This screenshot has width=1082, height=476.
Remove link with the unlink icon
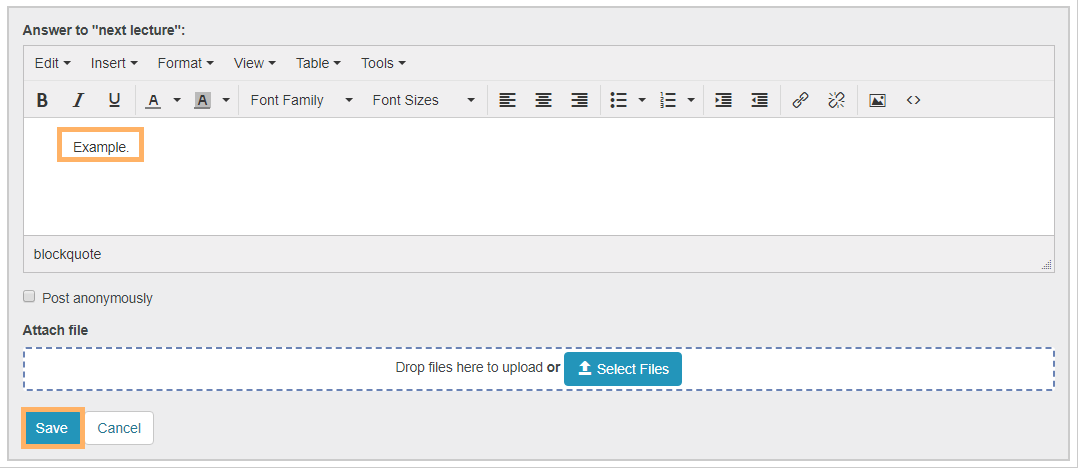click(836, 100)
